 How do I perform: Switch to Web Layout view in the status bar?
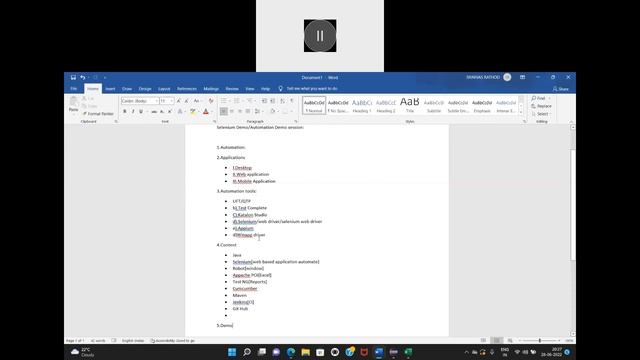coord(510,340)
